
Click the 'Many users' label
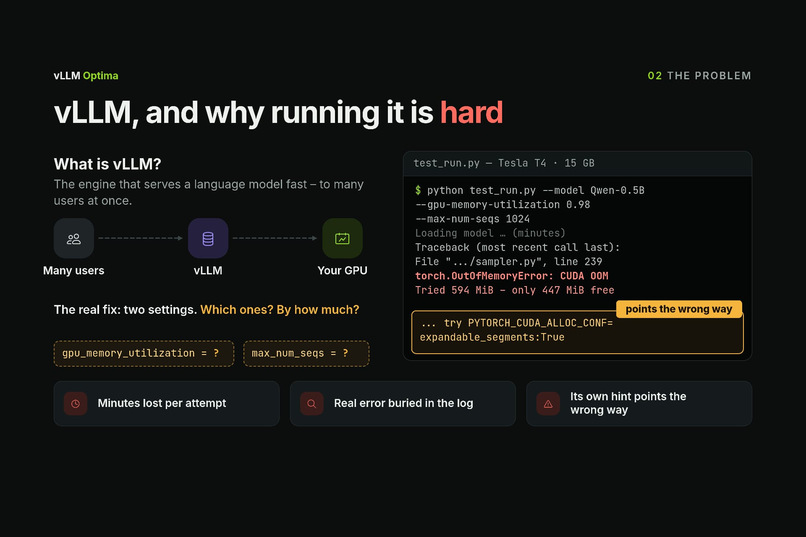(74, 270)
